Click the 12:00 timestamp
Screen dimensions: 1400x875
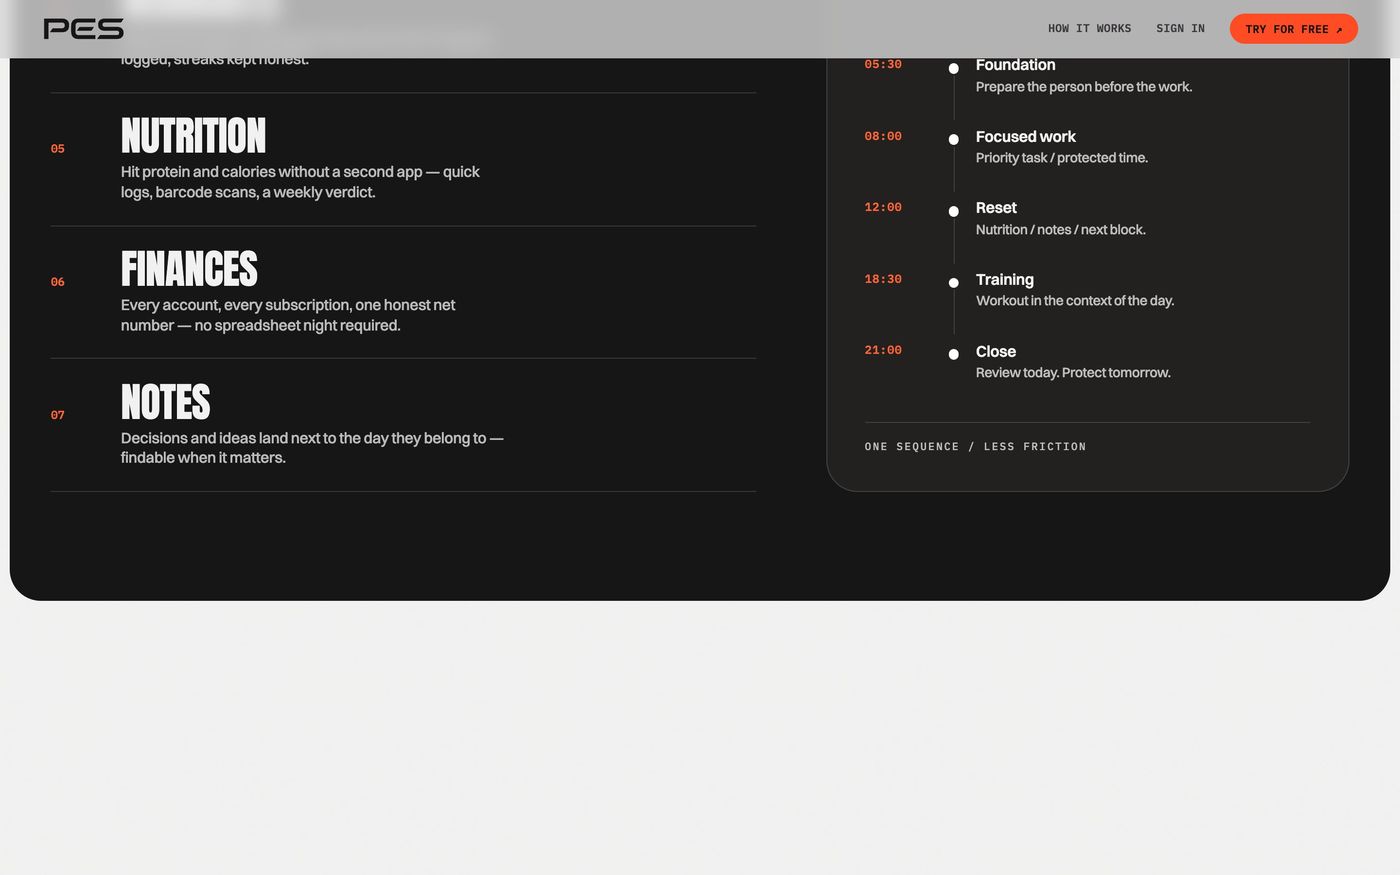(x=883, y=207)
